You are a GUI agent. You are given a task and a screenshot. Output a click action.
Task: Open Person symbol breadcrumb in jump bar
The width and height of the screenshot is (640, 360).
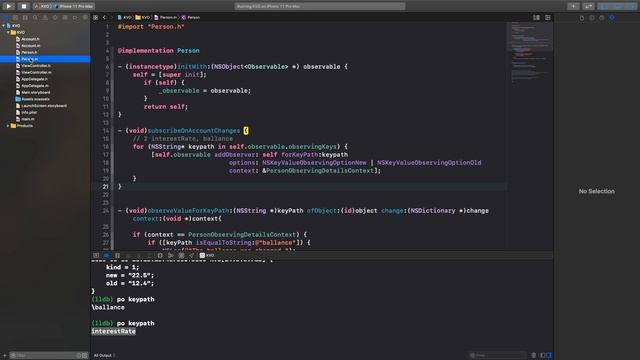[x=191, y=18]
